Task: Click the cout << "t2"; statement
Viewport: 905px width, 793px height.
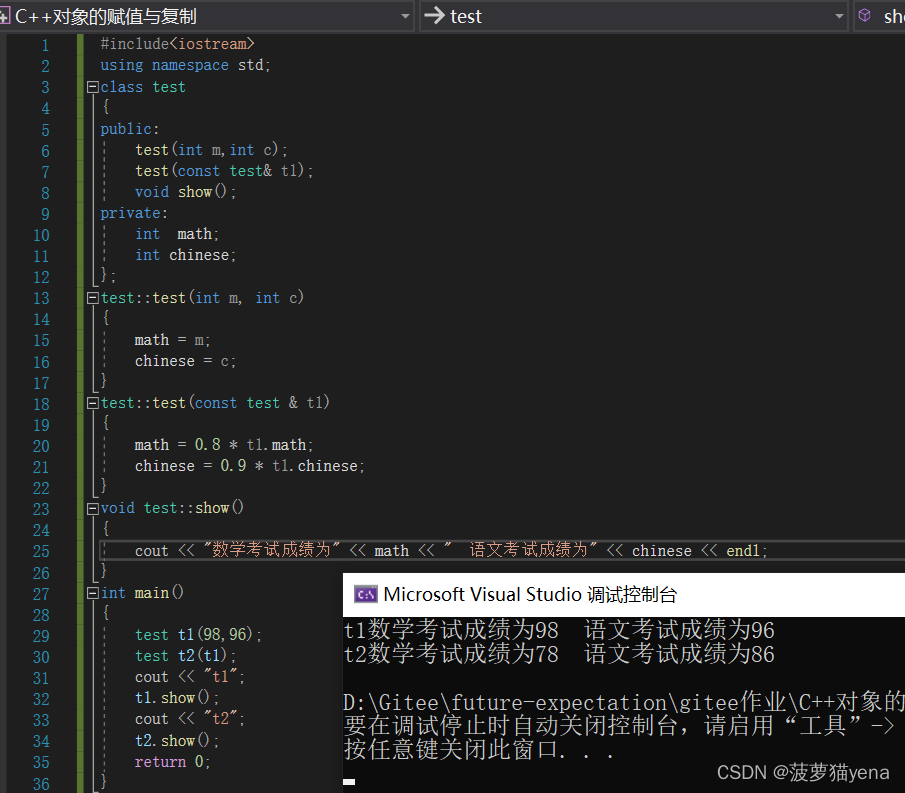Action: click(x=189, y=719)
